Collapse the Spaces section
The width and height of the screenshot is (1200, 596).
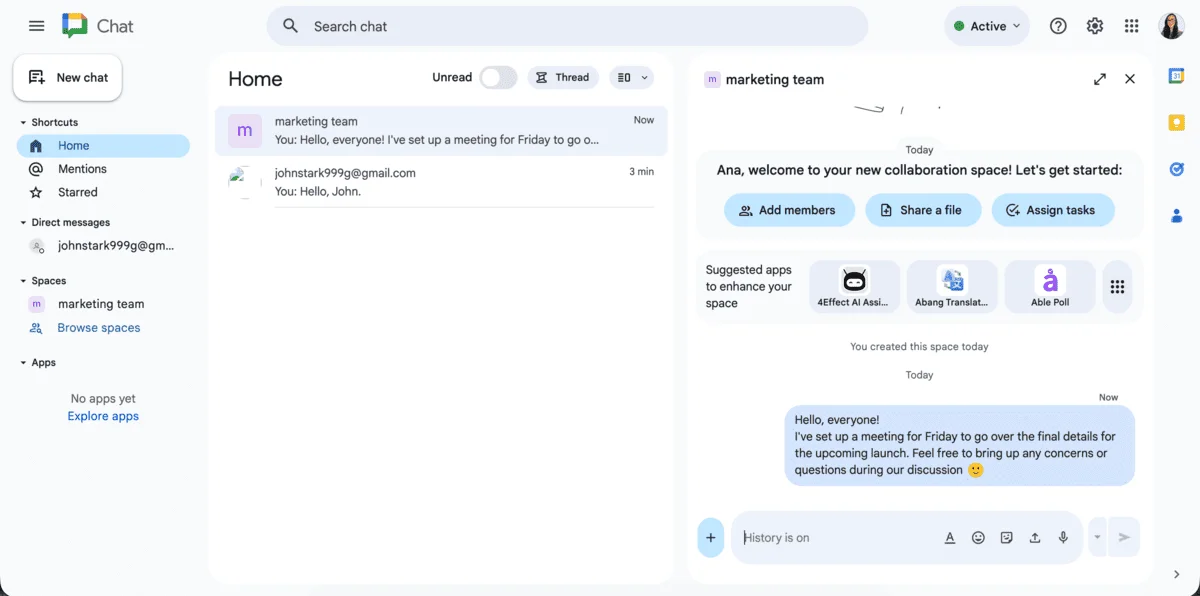(x=25, y=280)
